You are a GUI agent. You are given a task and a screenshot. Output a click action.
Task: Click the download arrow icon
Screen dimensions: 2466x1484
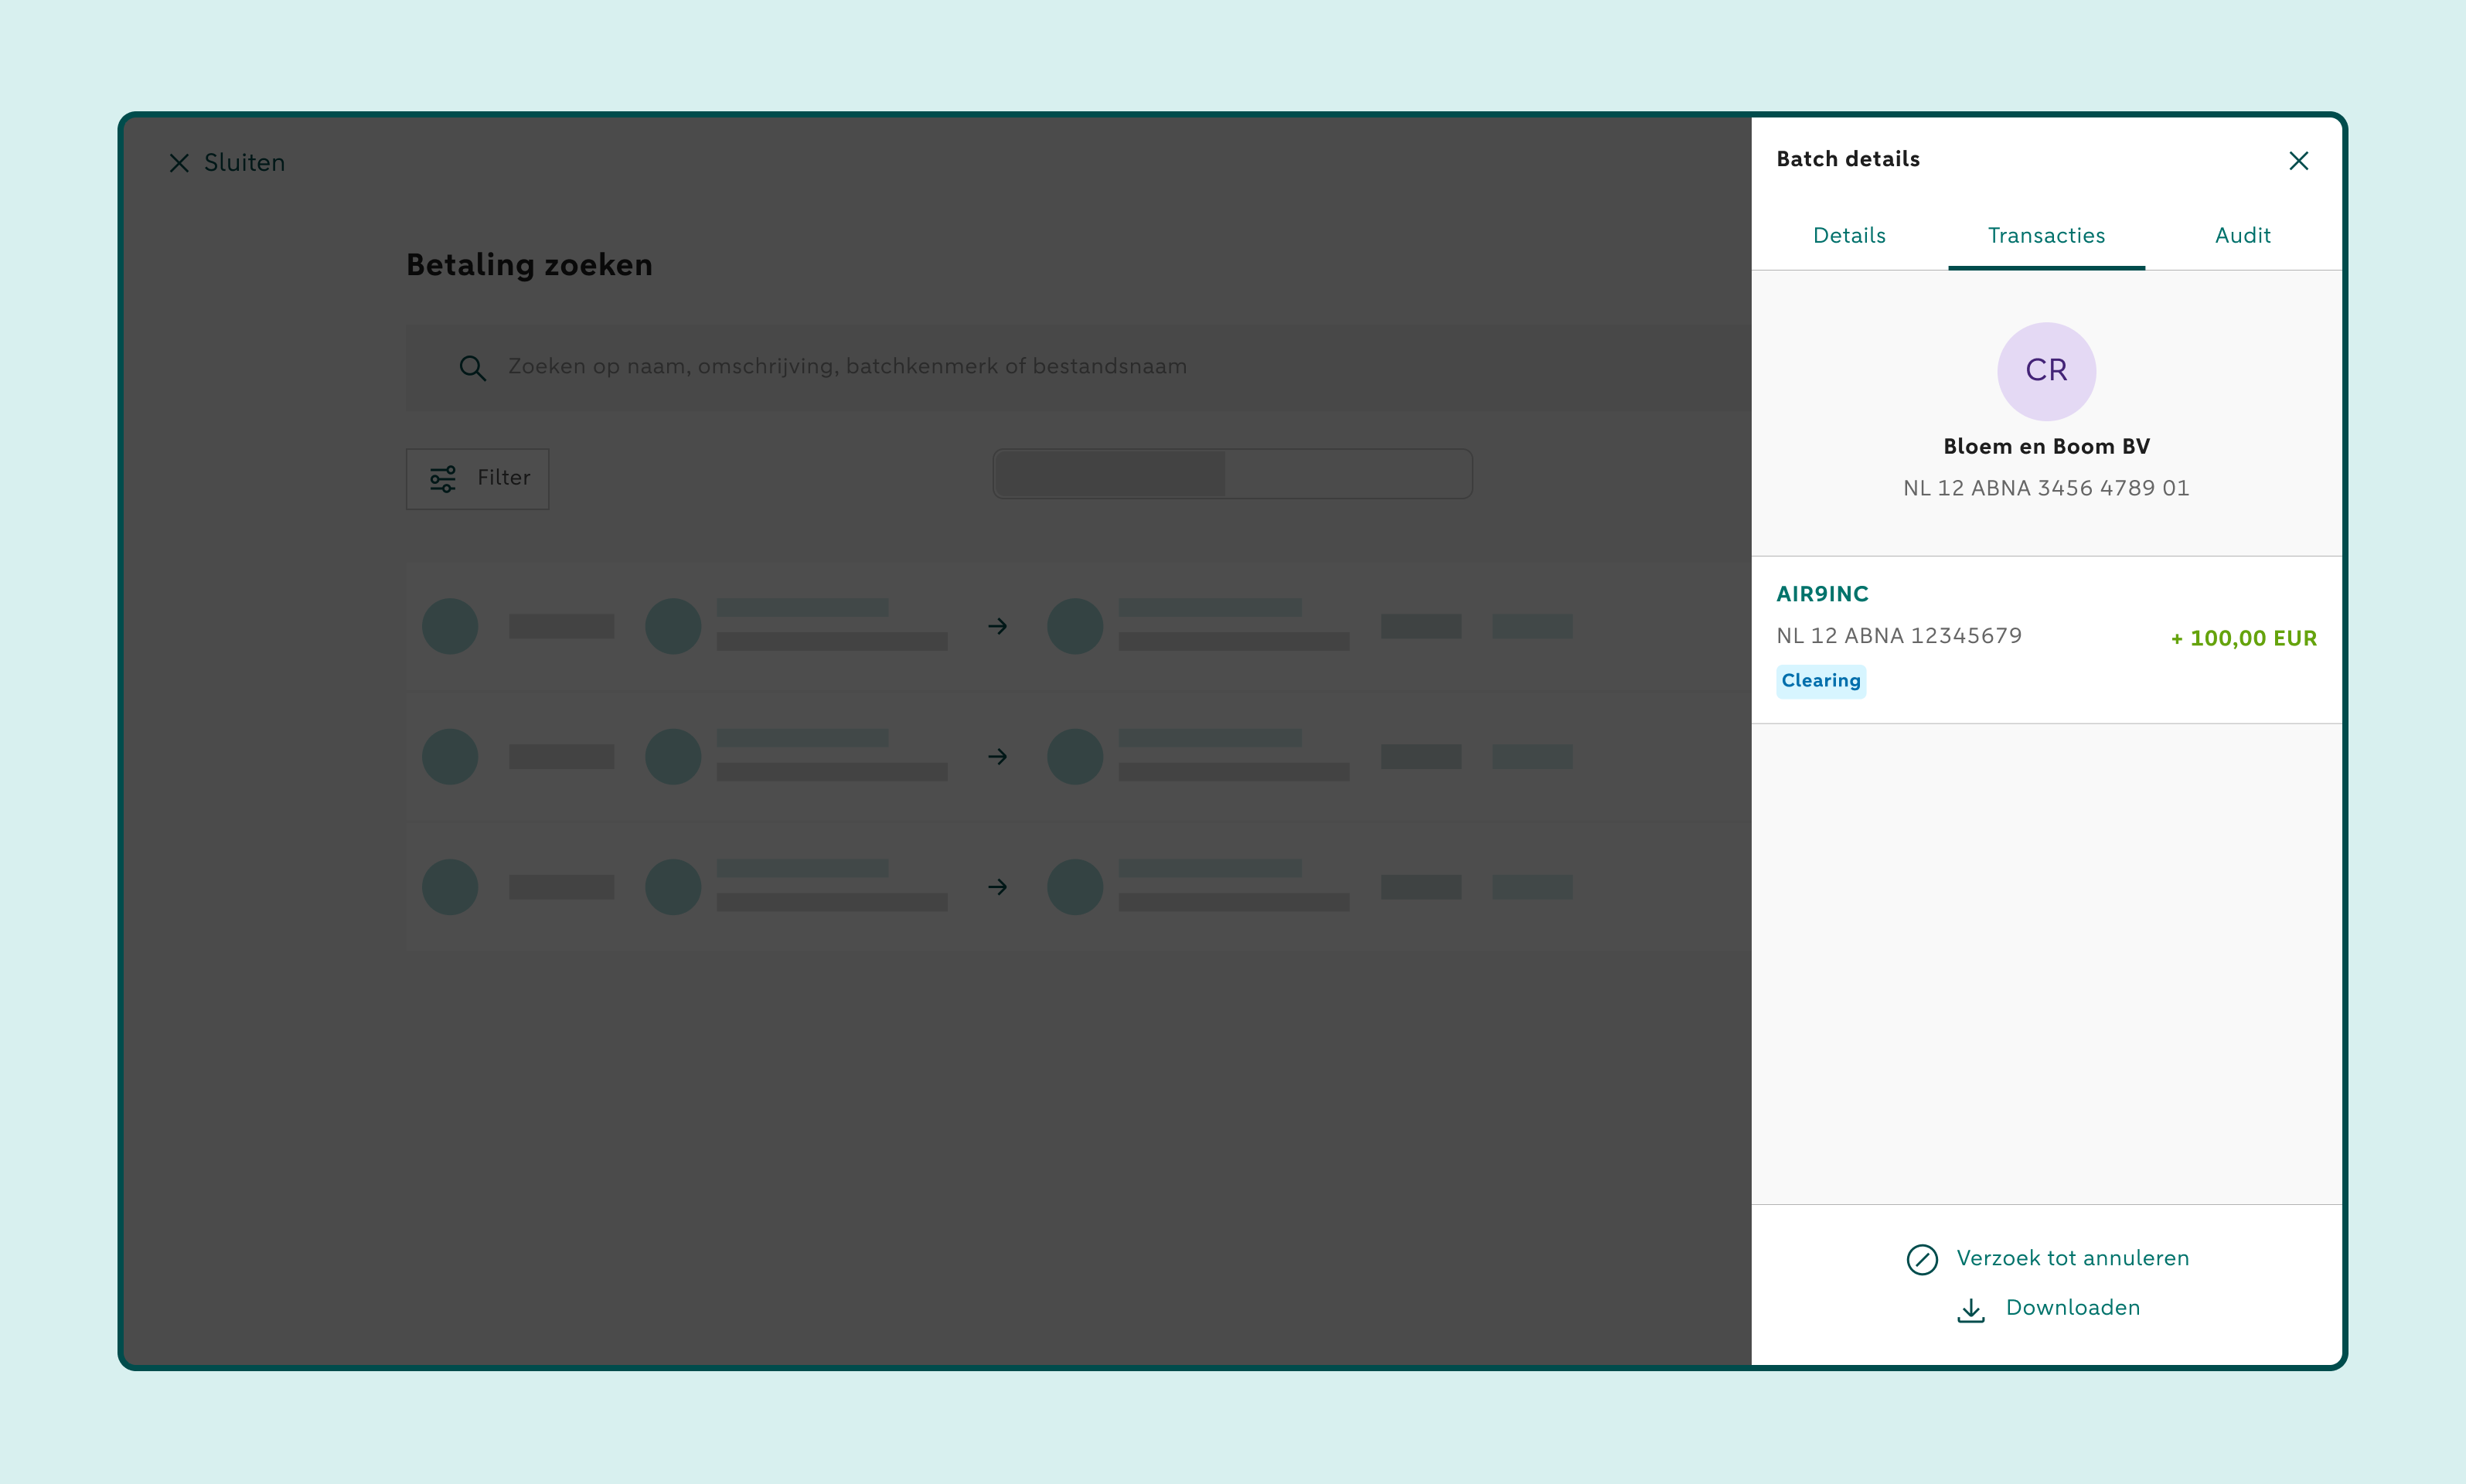pyautogui.click(x=1970, y=1310)
